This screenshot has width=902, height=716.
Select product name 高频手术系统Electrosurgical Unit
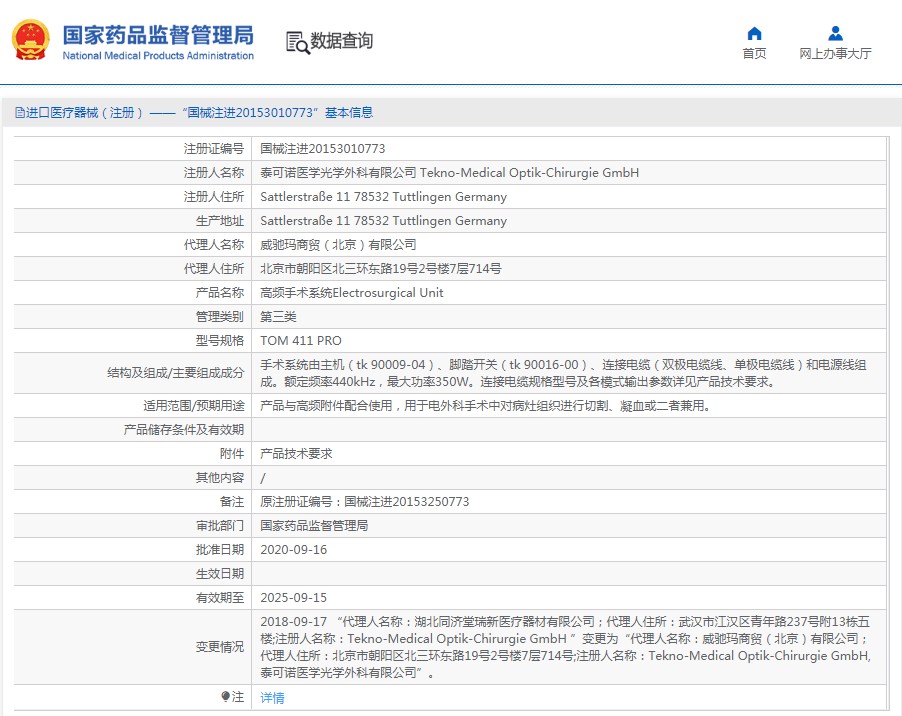coord(351,293)
